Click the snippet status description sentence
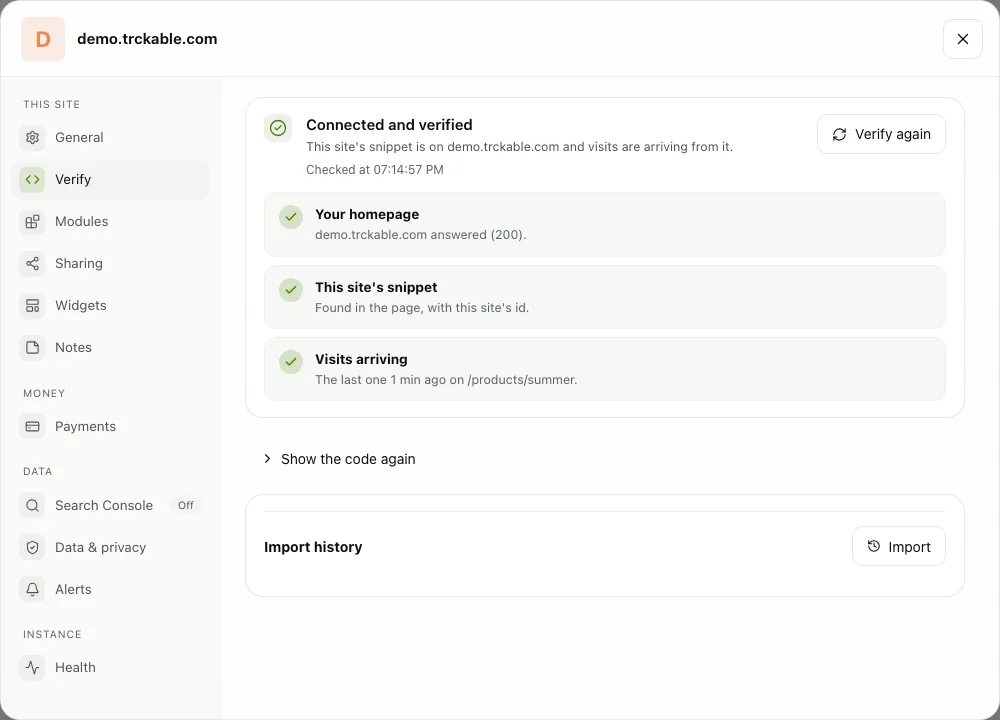This screenshot has width=1000, height=720. pyautogui.click(x=519, y=147)
